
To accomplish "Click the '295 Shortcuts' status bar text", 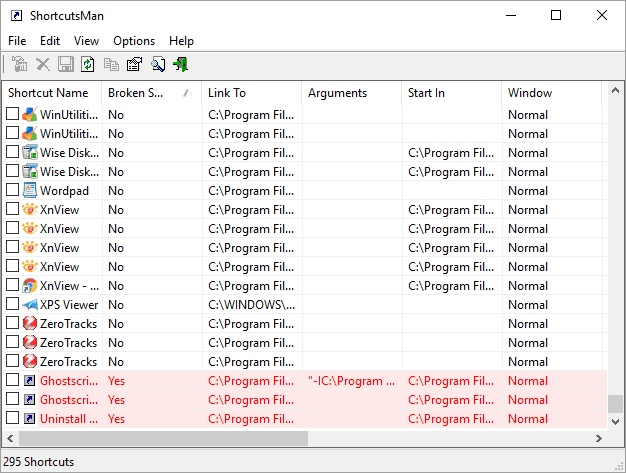I will (x=39, y=462).
